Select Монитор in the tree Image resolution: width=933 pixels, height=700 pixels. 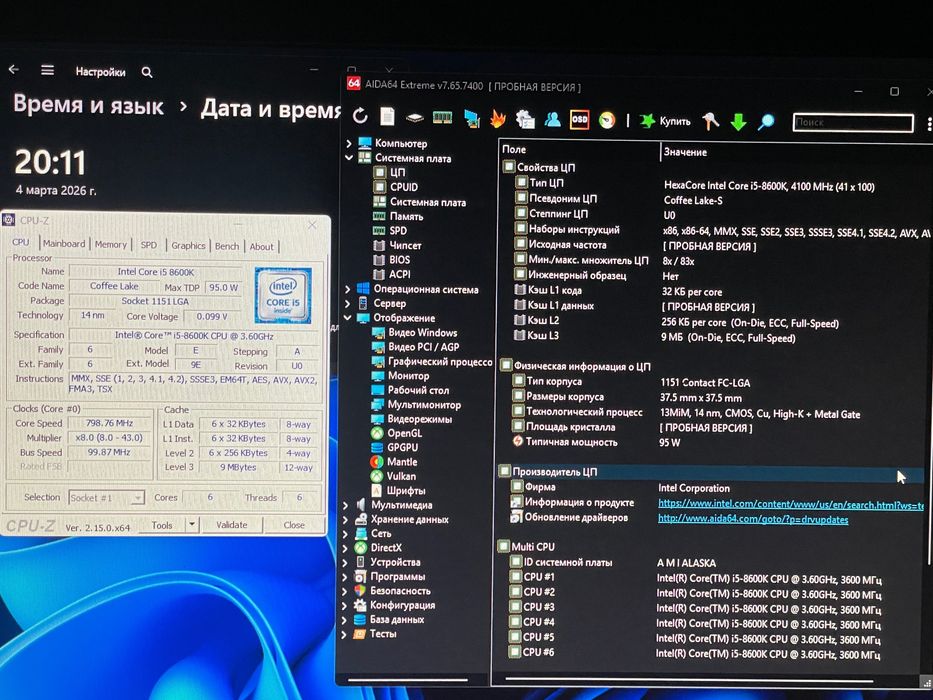[x=400, y=376]
